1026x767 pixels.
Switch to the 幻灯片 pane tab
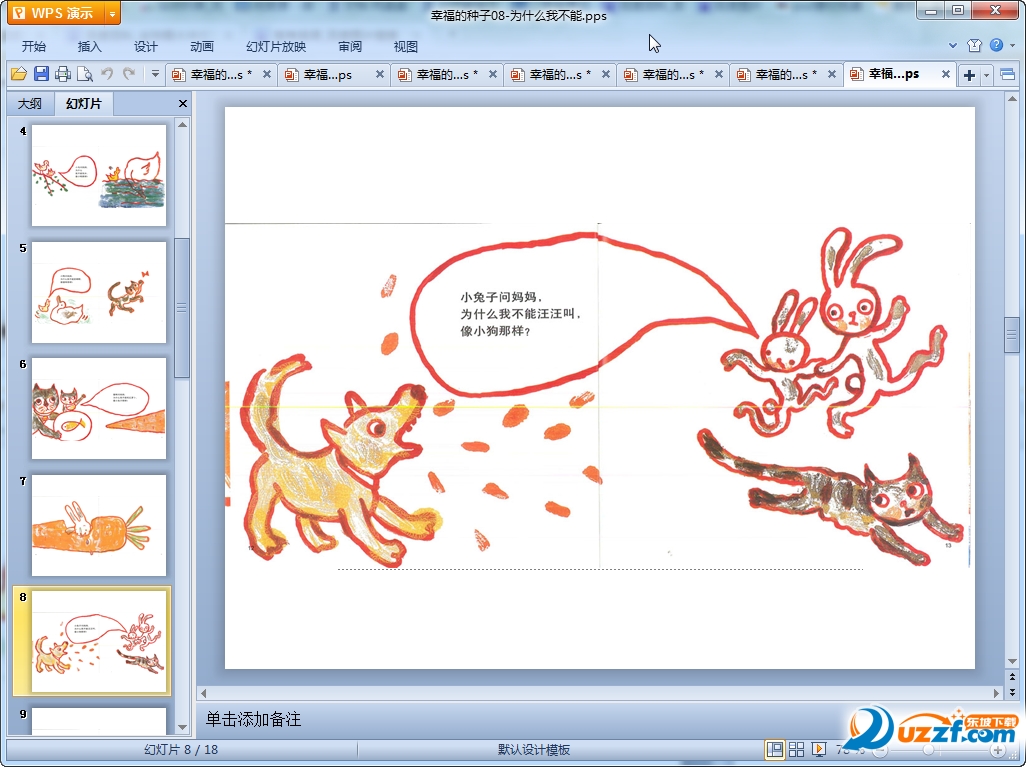84,103
